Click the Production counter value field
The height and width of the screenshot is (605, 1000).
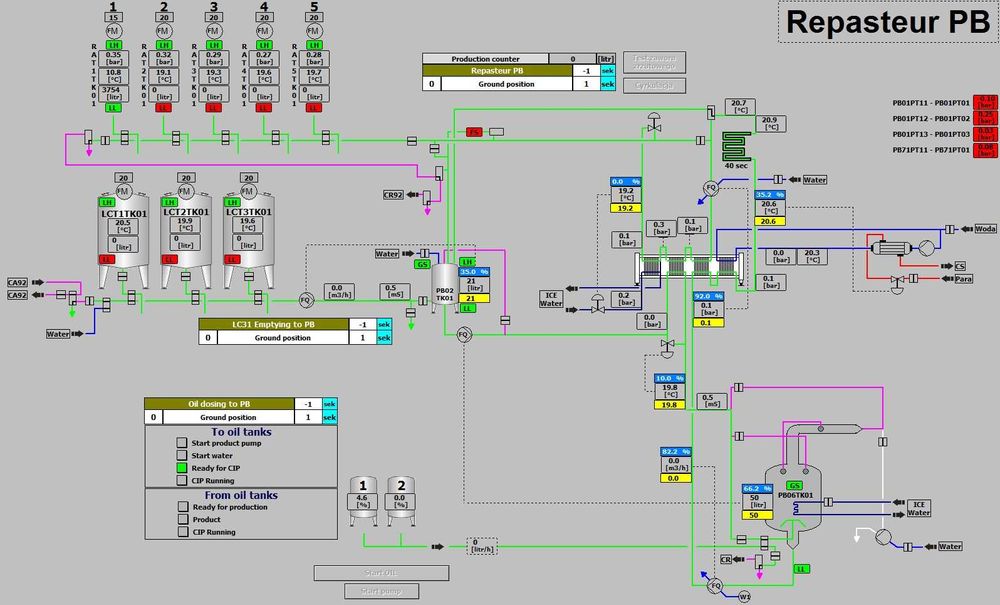tap(572, 59)
